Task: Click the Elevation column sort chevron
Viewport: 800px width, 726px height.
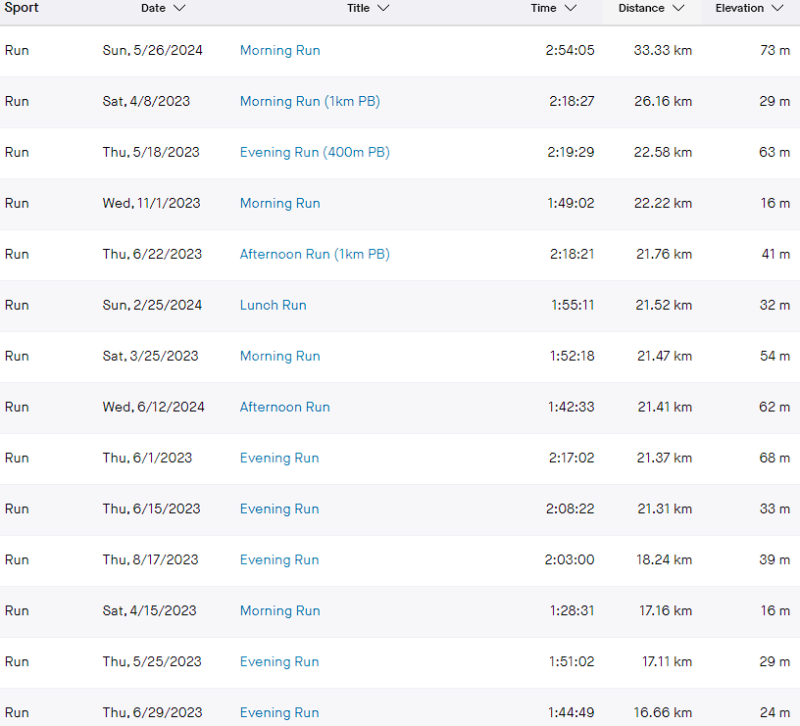Action: pos(777,8)
